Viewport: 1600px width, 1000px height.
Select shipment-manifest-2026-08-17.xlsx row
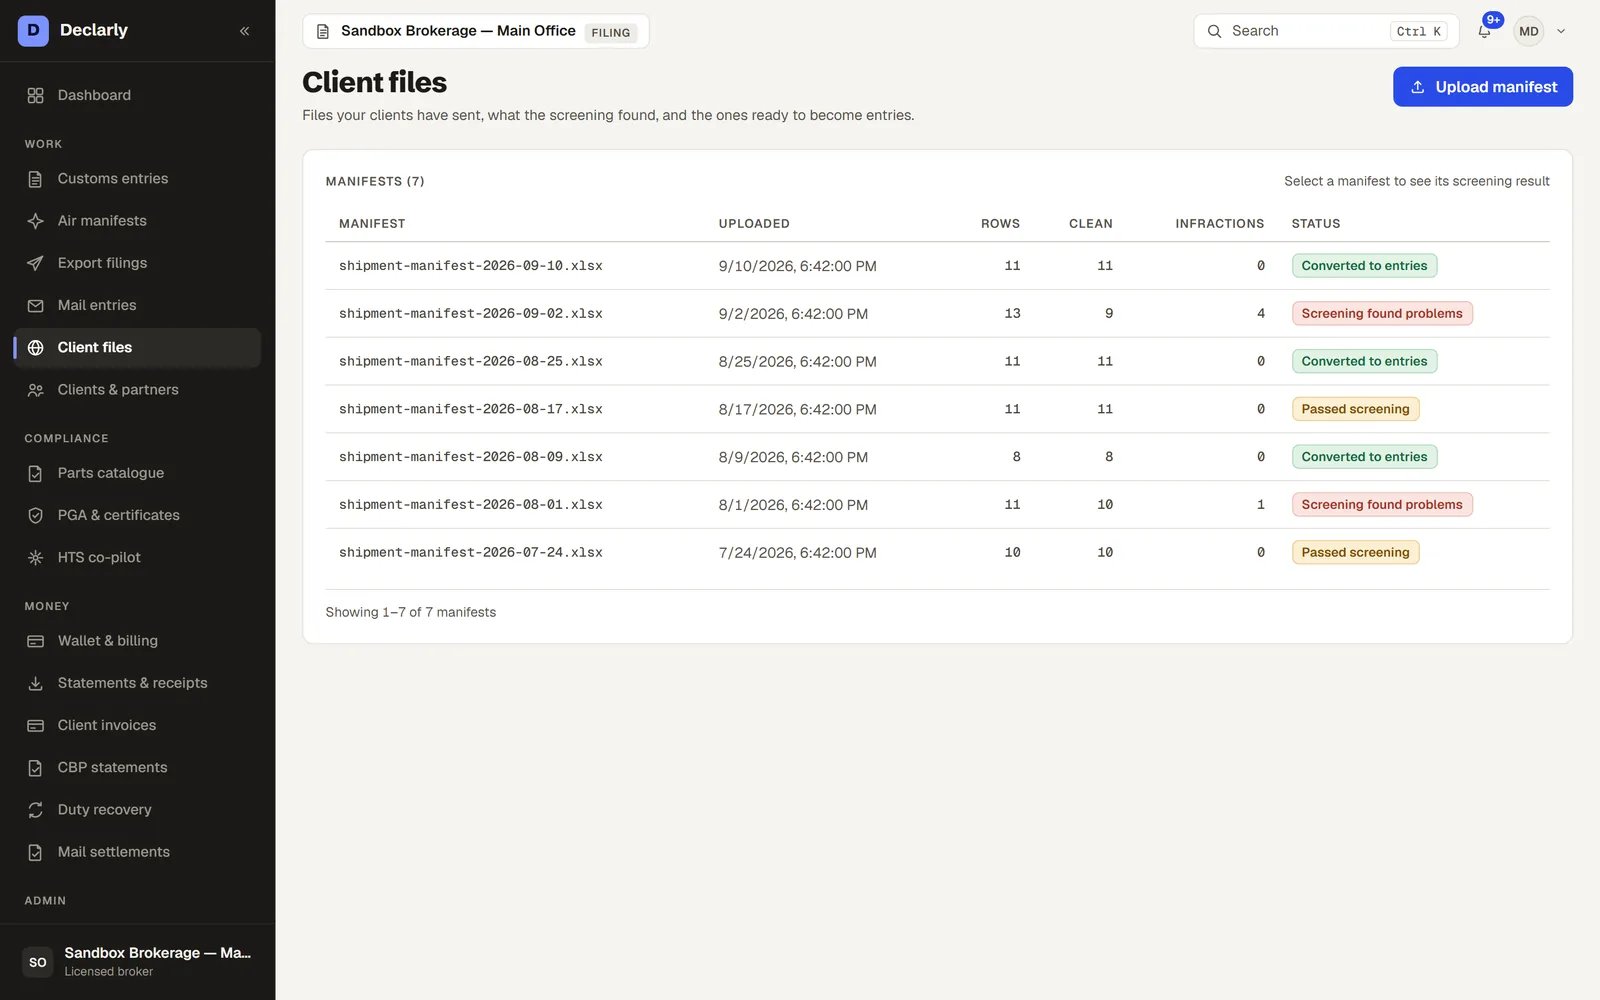(x=937, y=409)
